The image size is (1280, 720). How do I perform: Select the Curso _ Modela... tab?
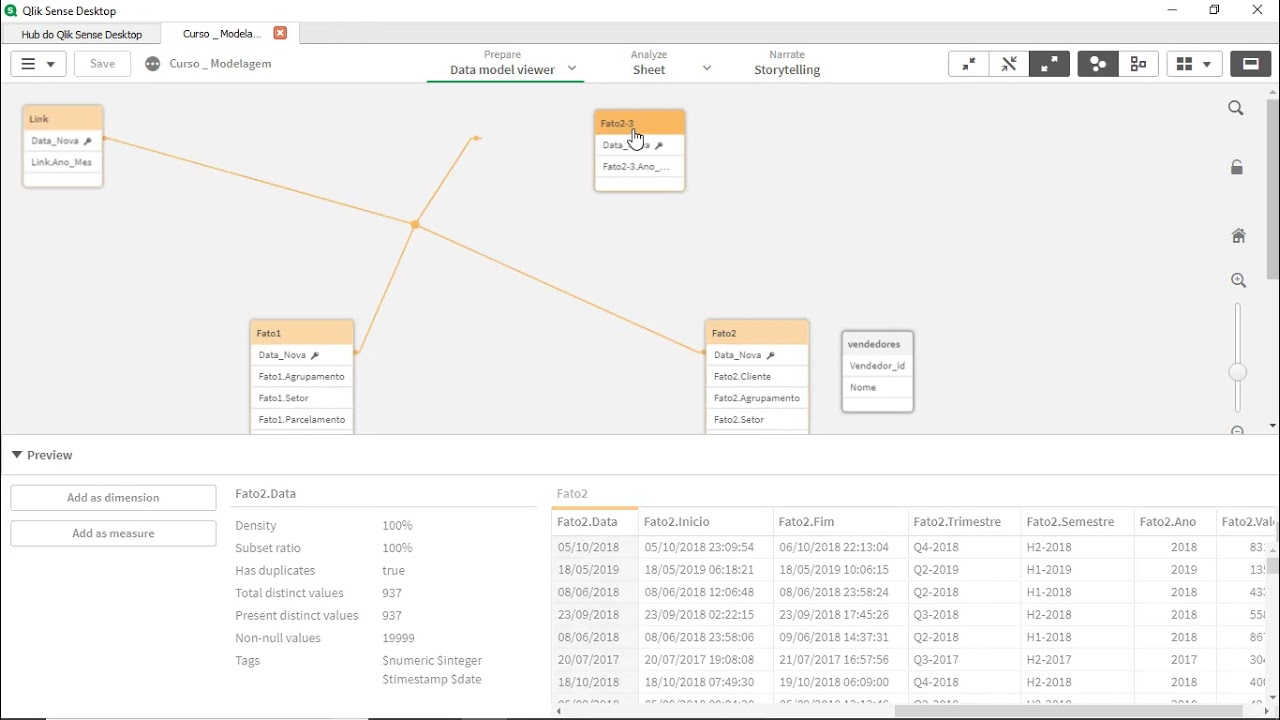[221, 34]
